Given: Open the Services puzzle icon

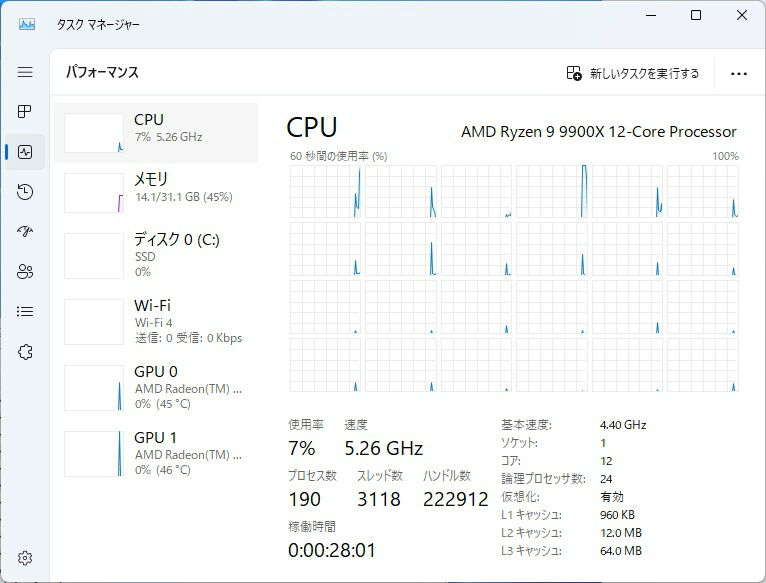Looking at the screenshot, I should pyautogui.click(x=25, y=352).
